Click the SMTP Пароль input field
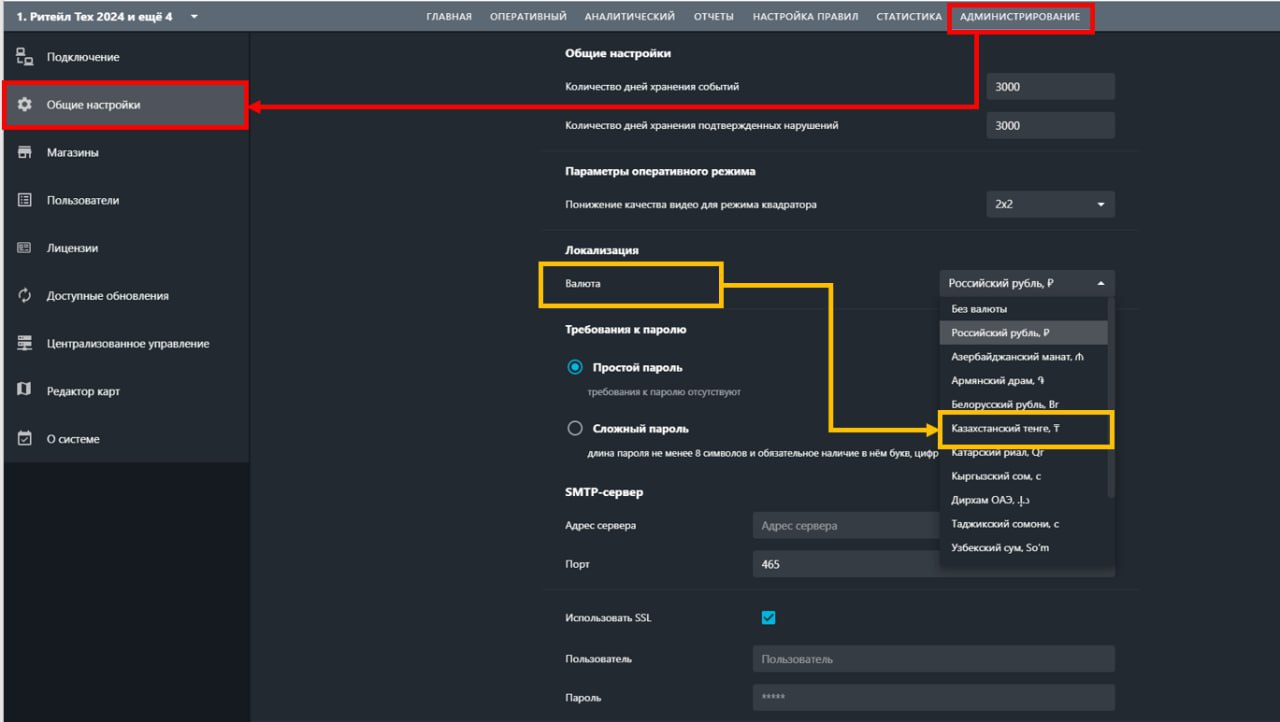Image resolution: width=1280 pixels, height=722 pixels. (934, 697)
